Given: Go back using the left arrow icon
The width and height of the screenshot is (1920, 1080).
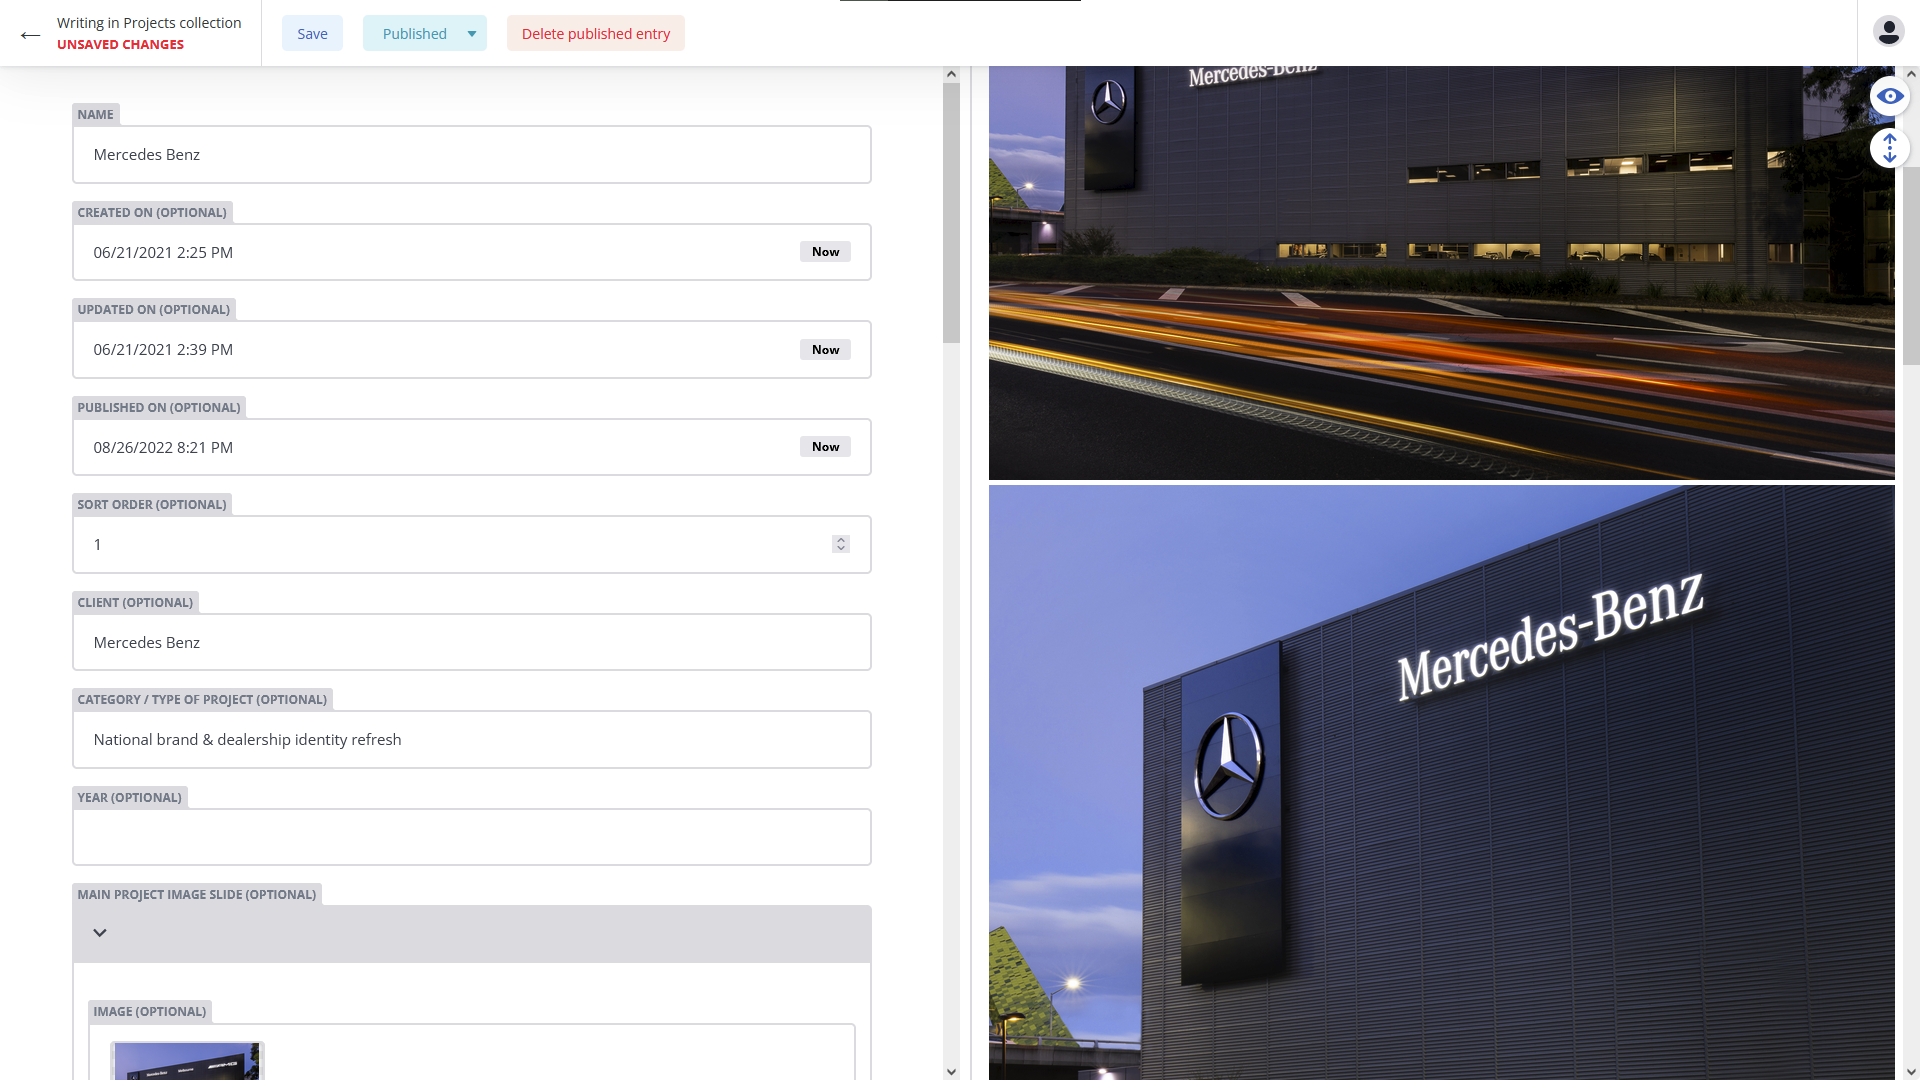Looking at the screenshot, I should click(30, 35).
